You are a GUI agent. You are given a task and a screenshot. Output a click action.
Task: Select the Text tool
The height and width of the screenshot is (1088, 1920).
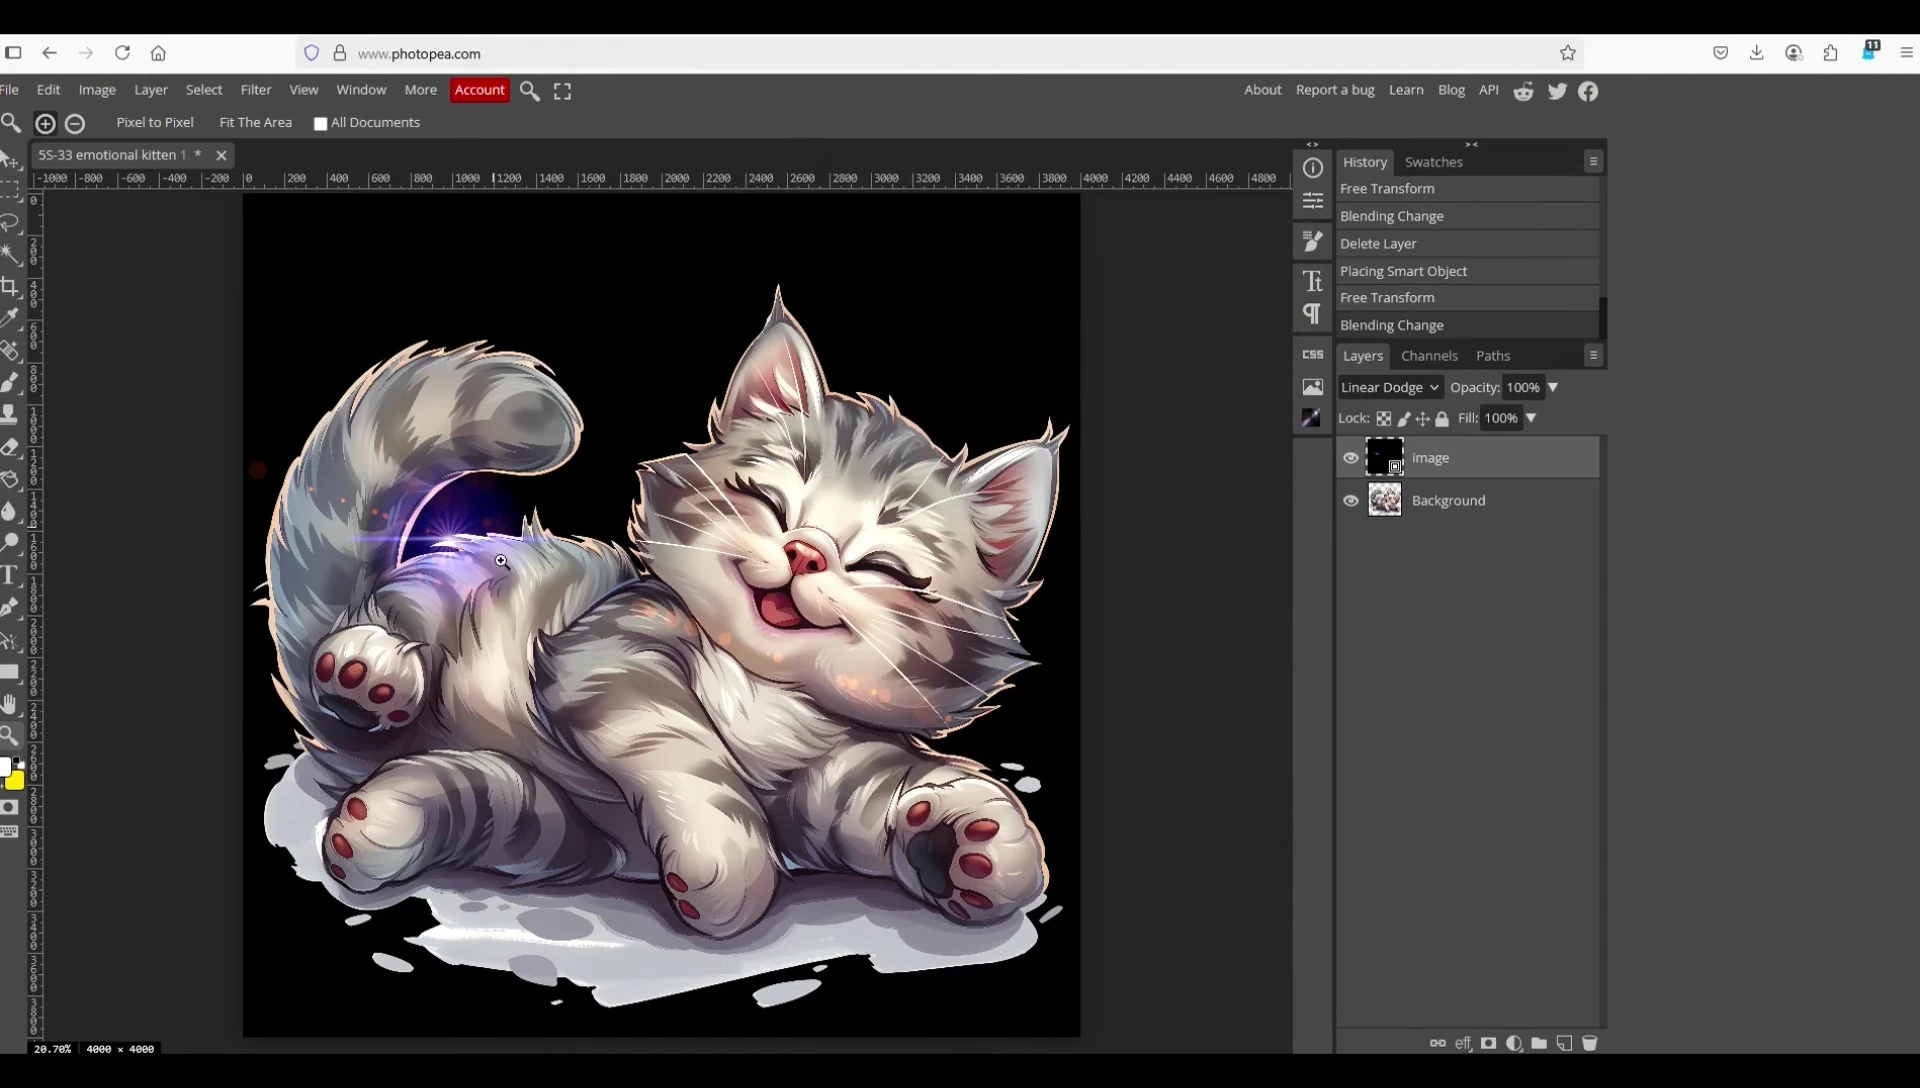pos(11,575)
